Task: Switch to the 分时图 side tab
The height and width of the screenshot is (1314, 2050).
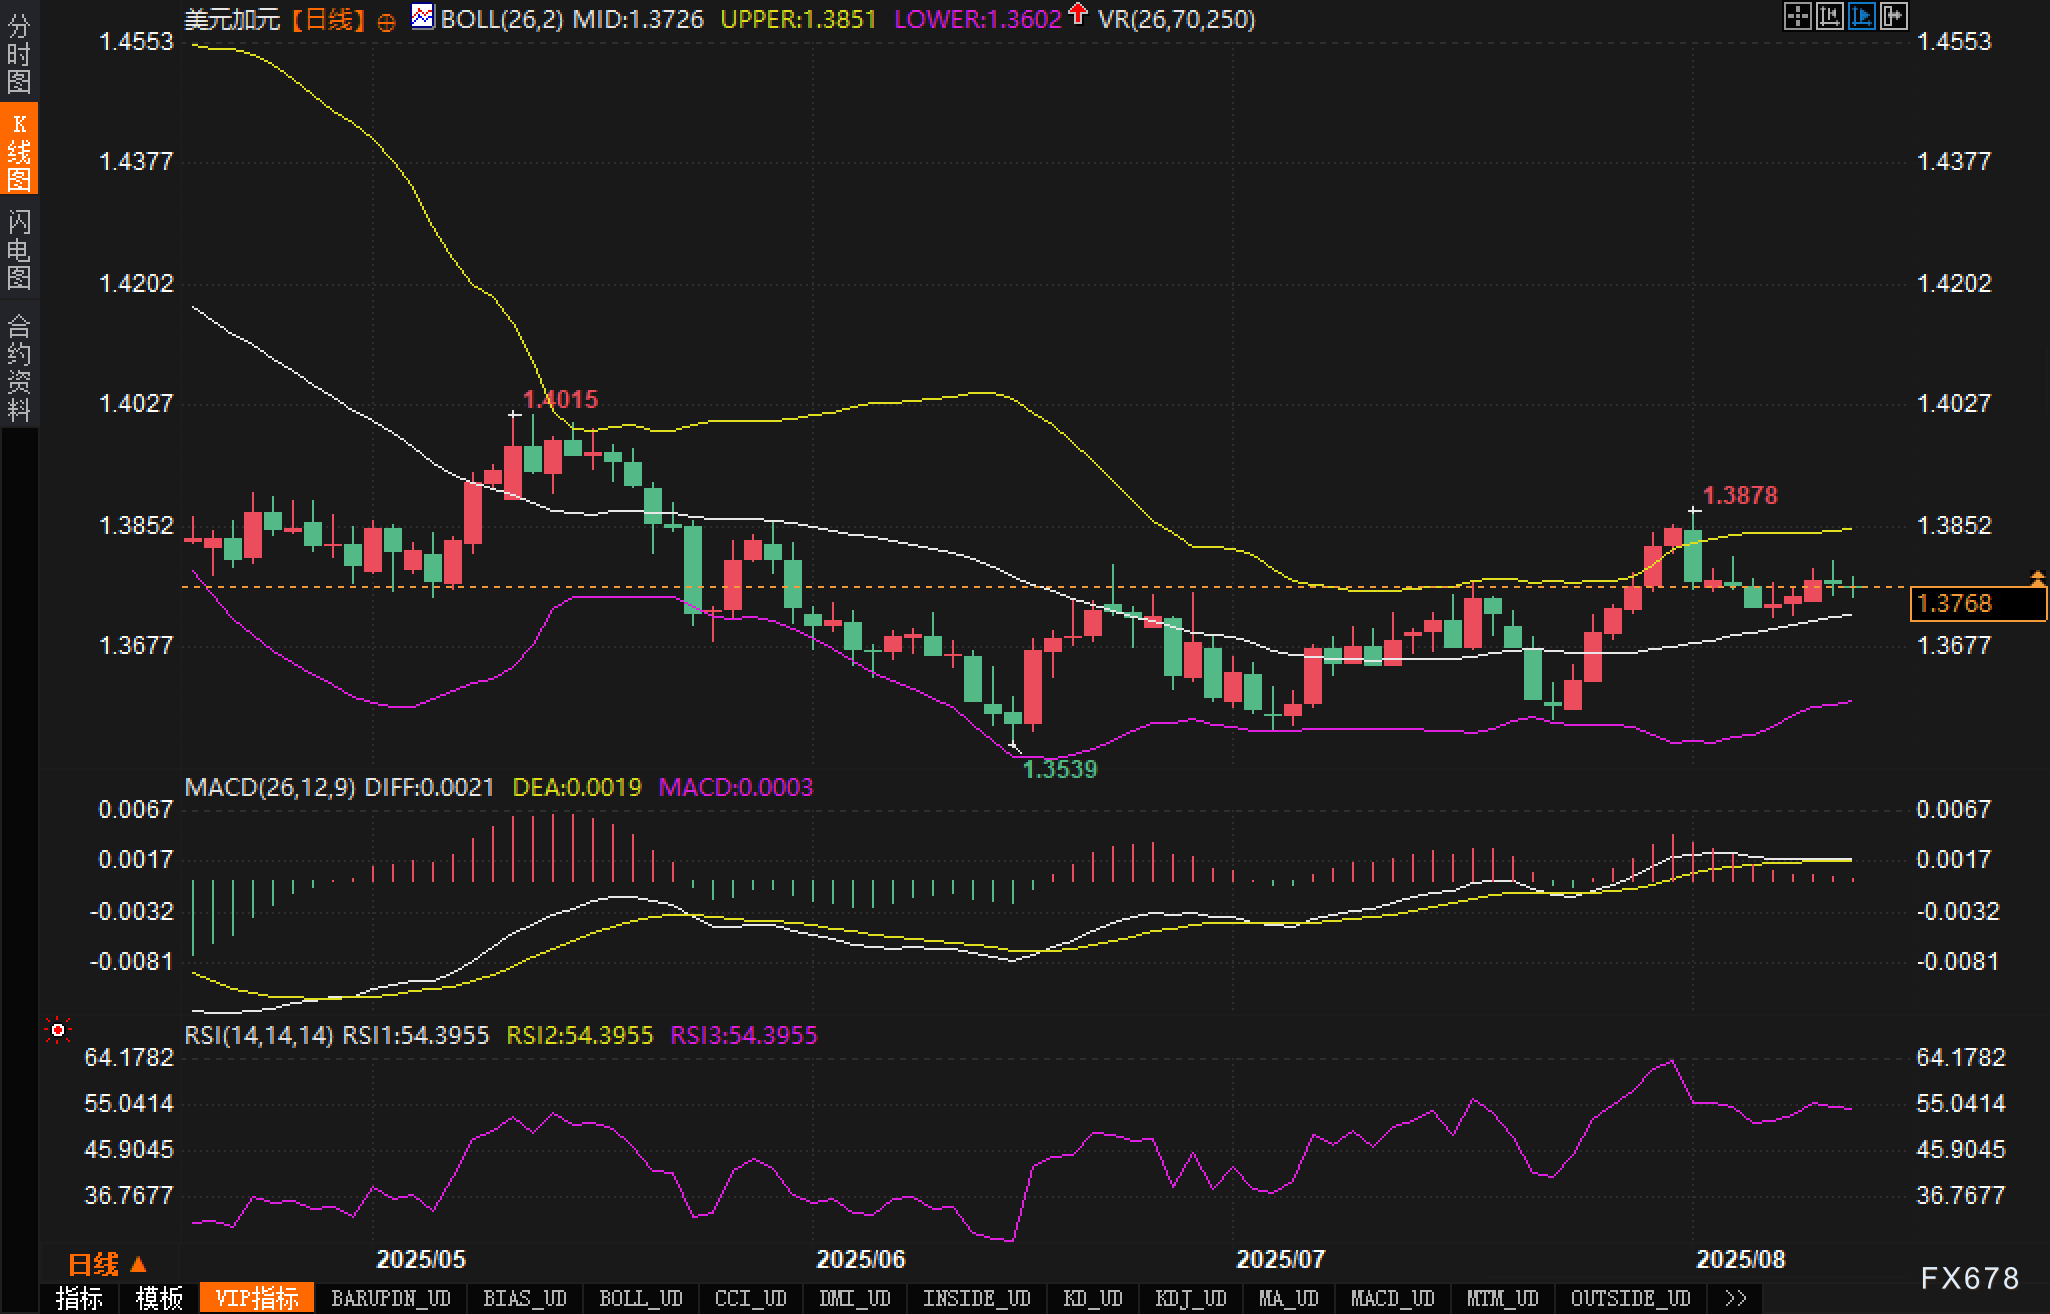Action: point(19,54)
